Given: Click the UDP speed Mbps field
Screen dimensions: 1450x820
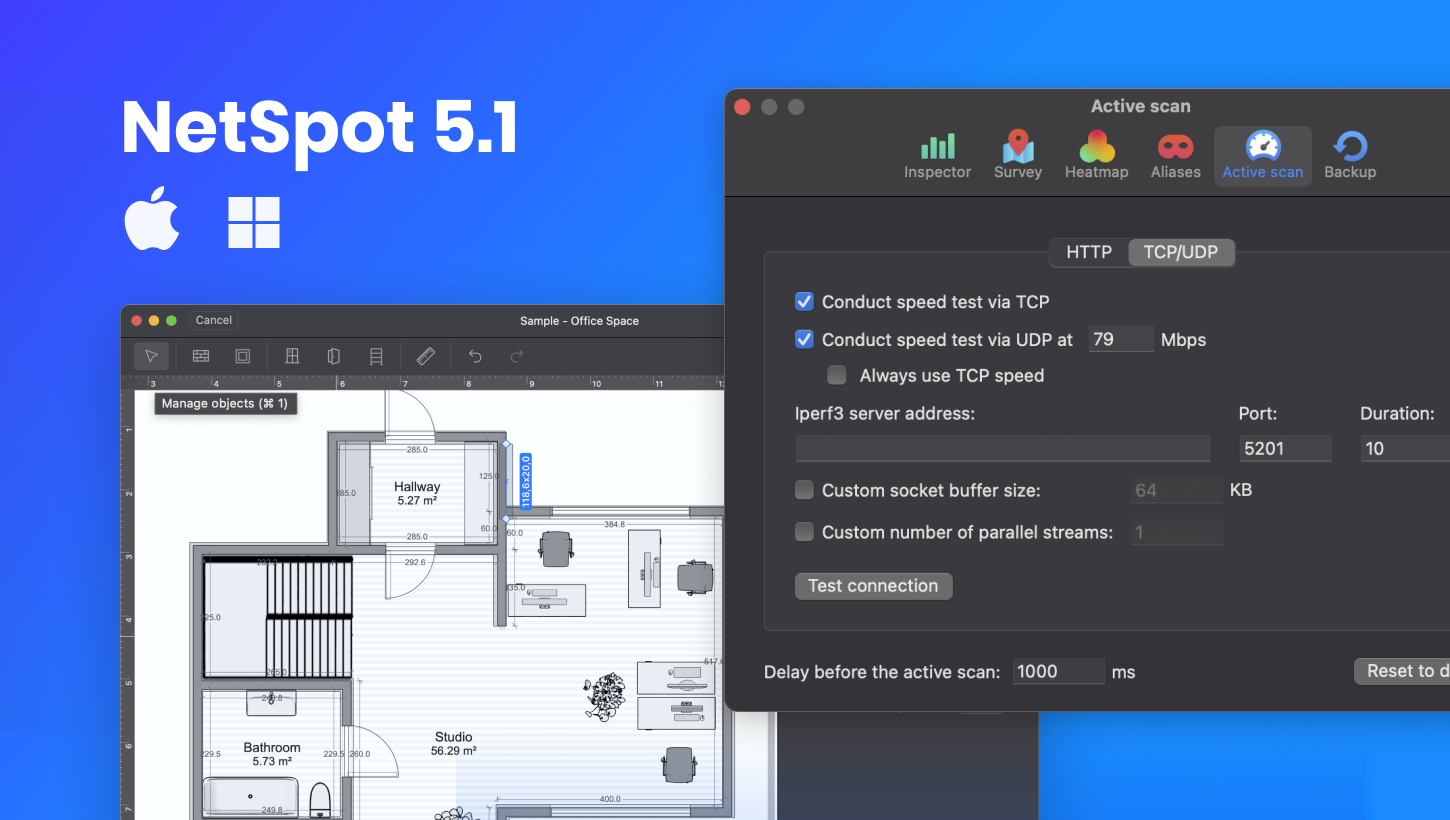Looking at the screenshot, I should pos(1121,339).
